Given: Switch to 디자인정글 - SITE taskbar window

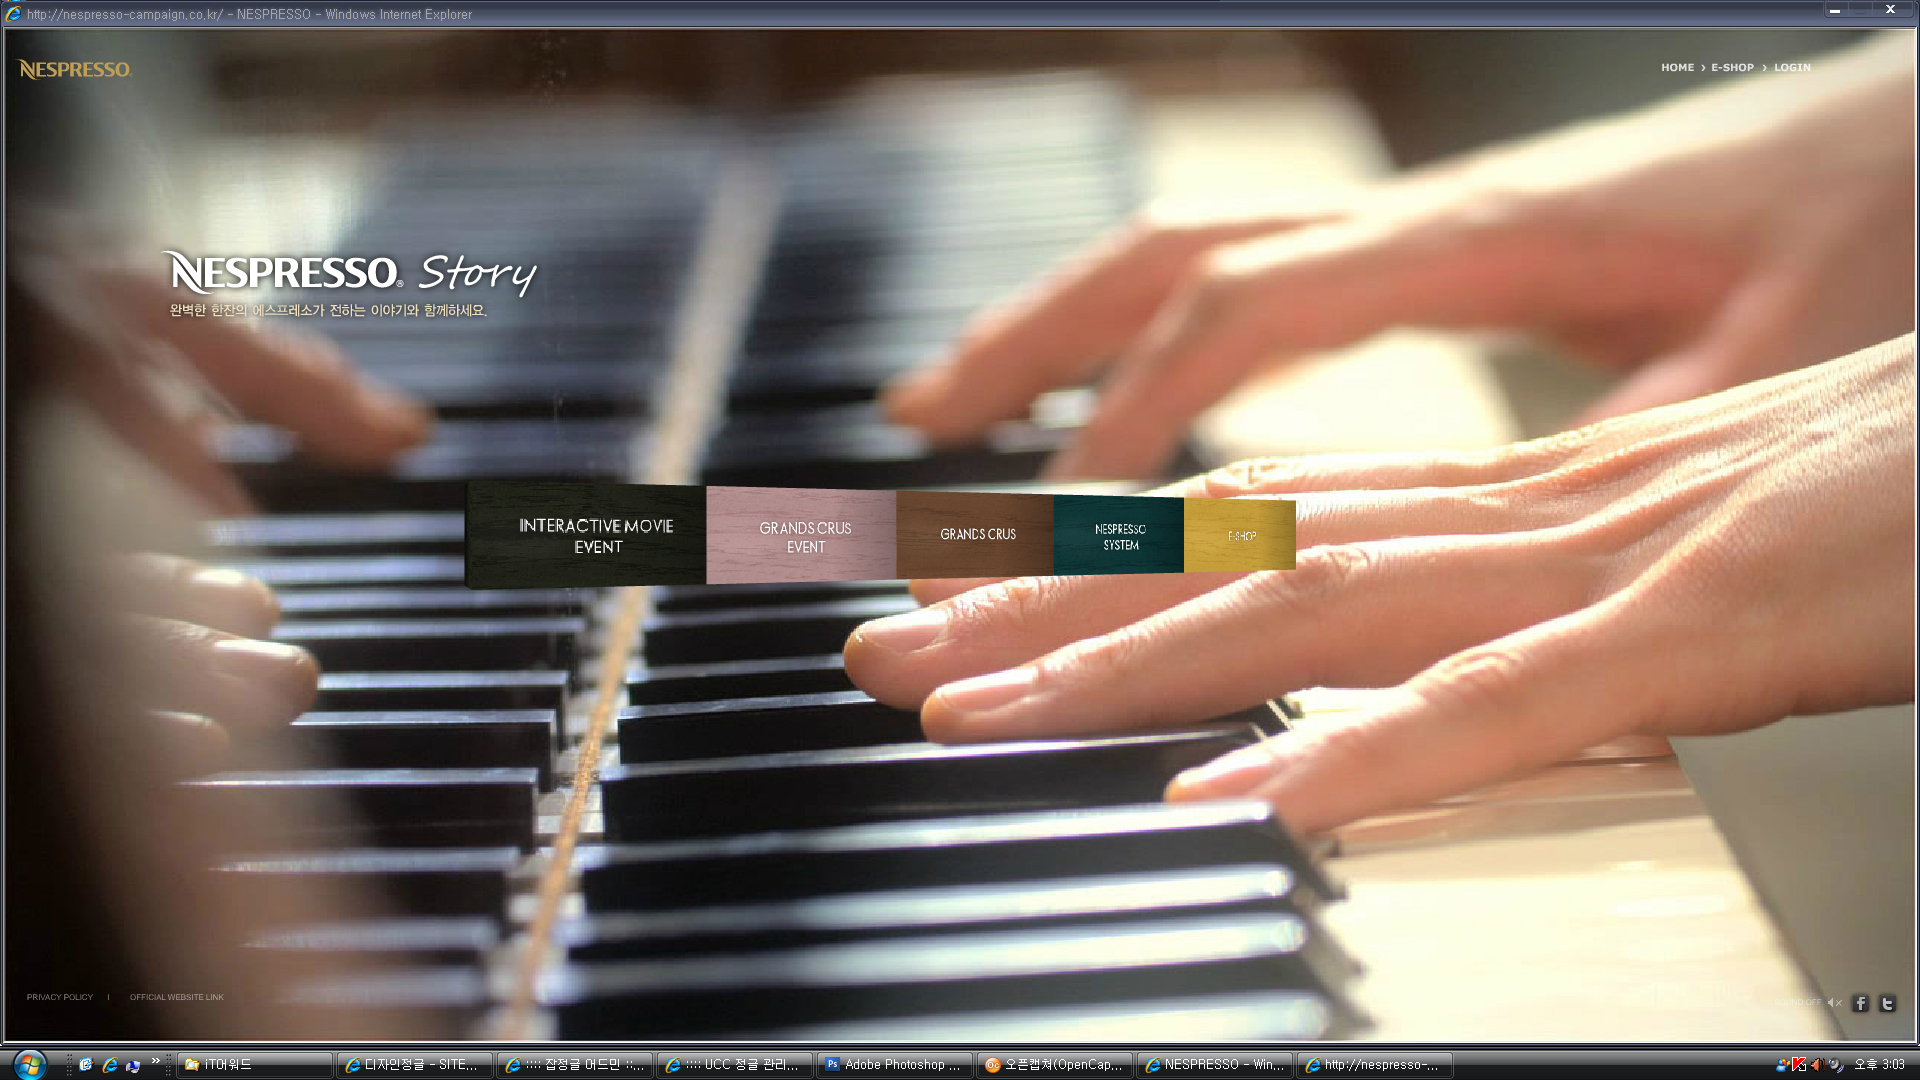Looking at the screenshot, I should tap(414, 1065).
